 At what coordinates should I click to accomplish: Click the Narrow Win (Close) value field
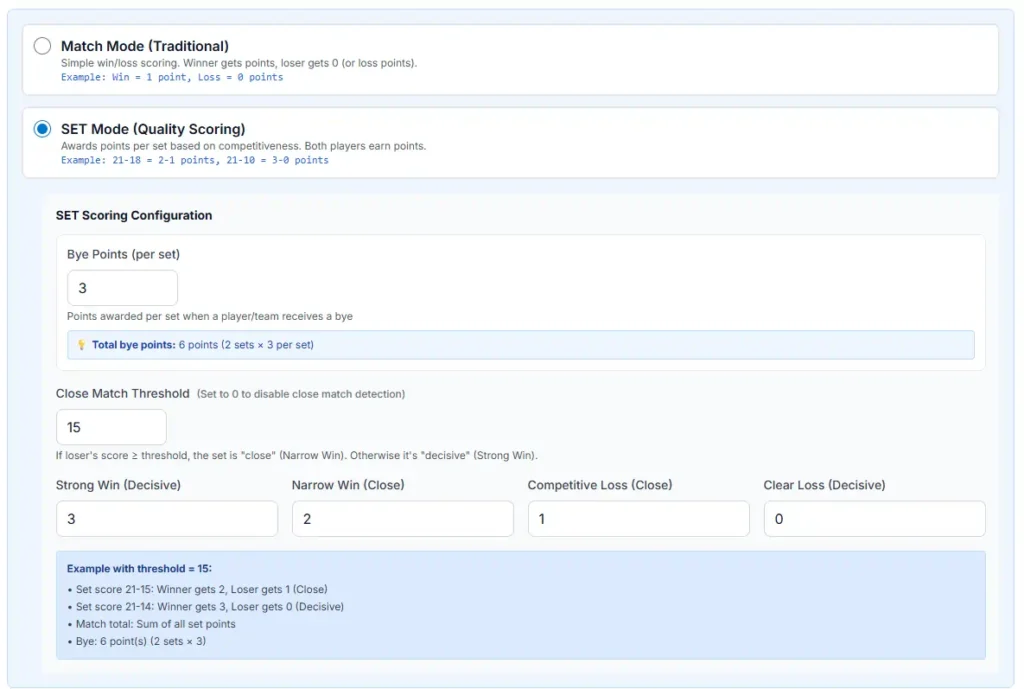click(402, 519)
